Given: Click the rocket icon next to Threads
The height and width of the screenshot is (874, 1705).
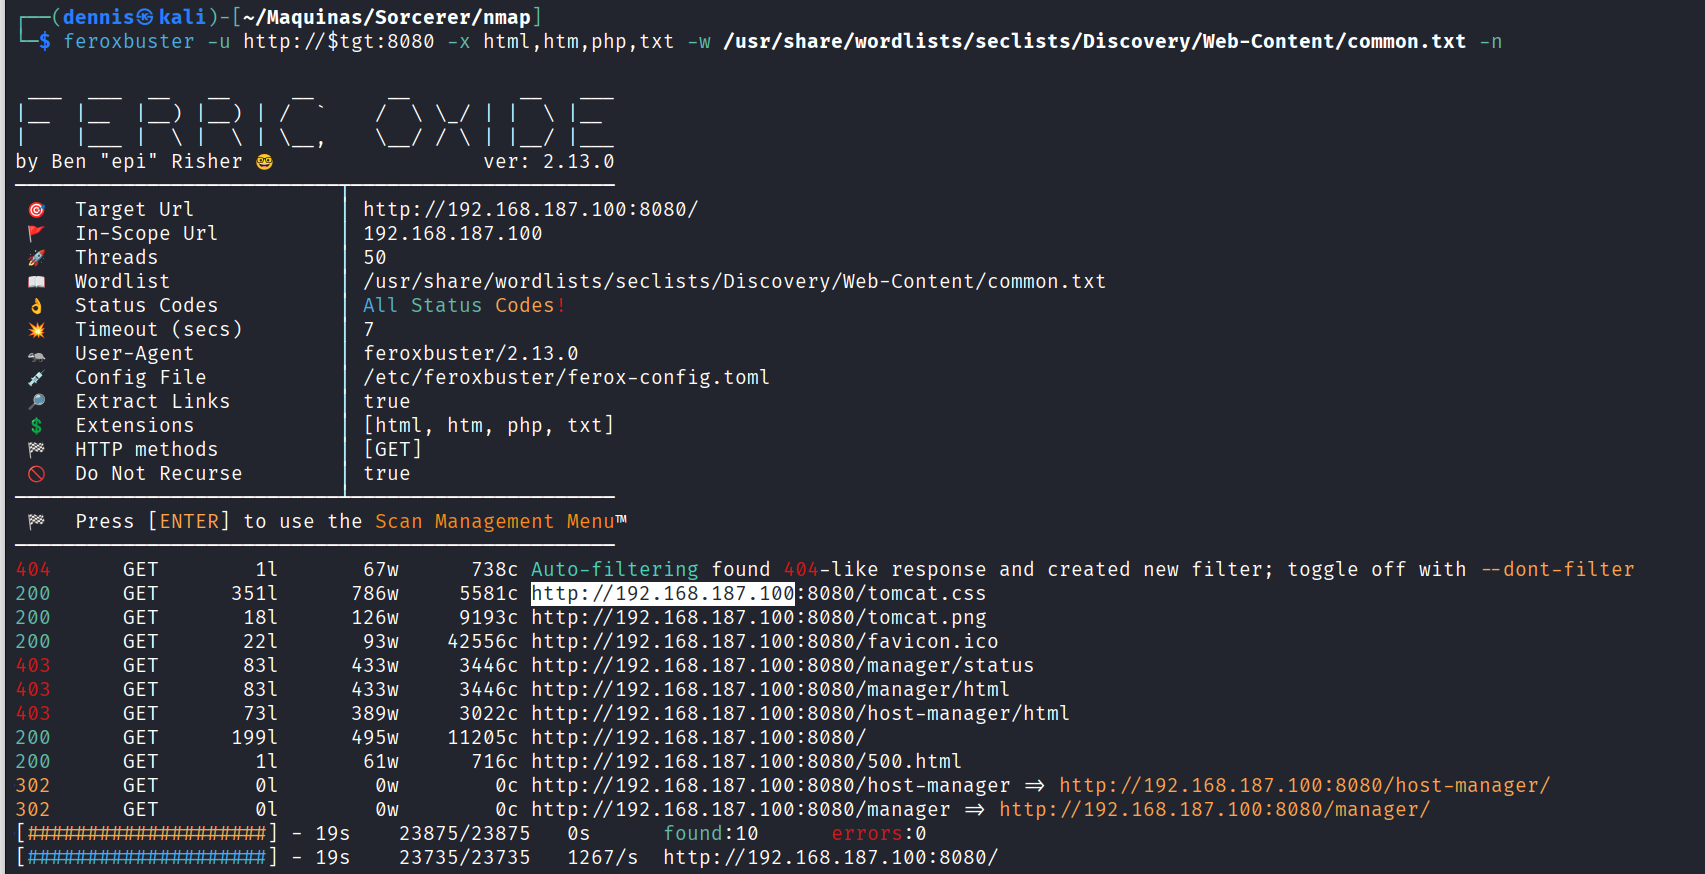Looking at the screenshot, I should 37,258.
